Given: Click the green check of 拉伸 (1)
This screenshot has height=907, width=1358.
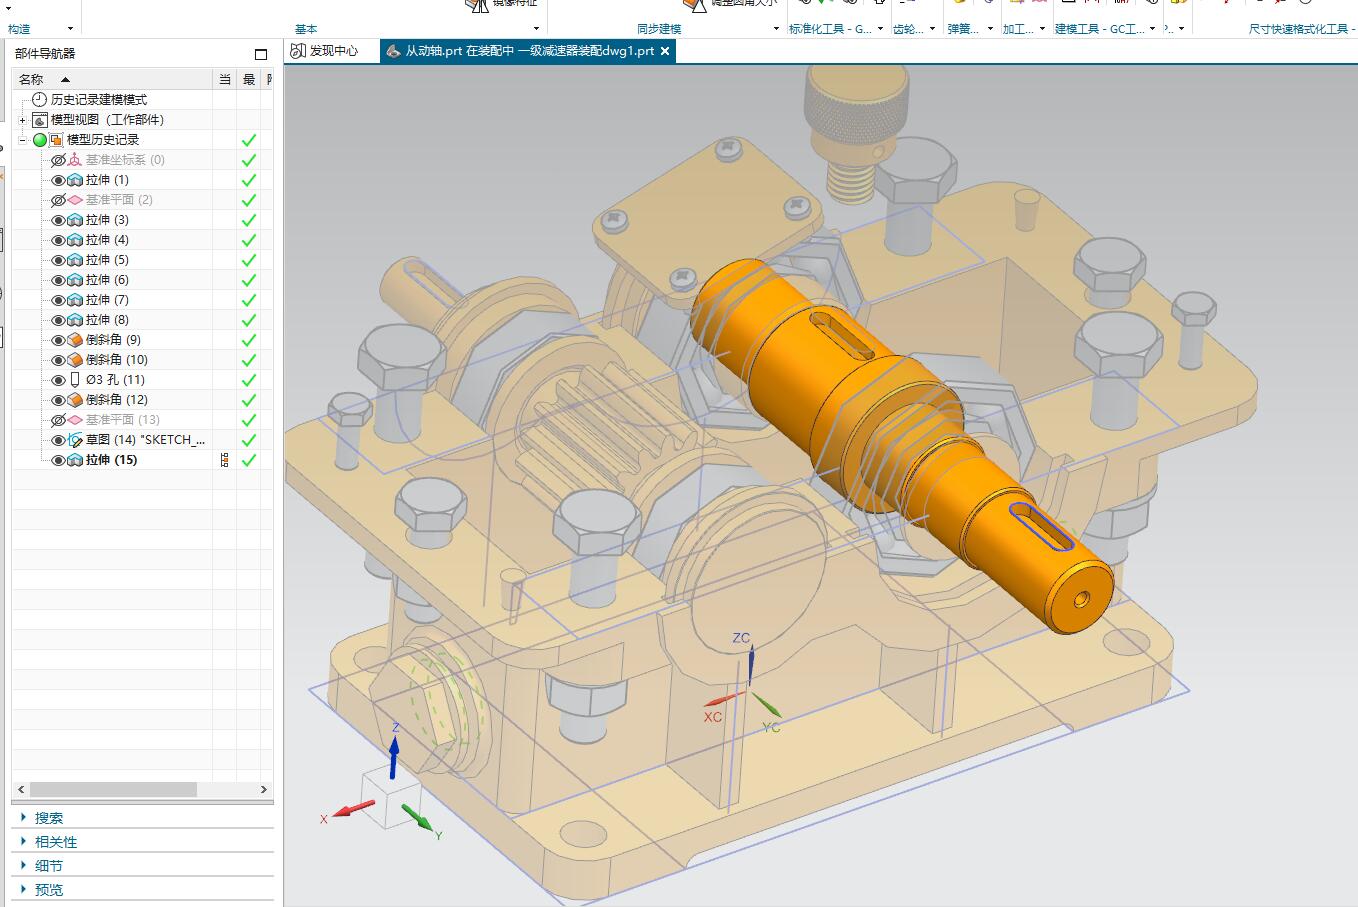Looking at the screenshot, I should (x=249, y=180).
